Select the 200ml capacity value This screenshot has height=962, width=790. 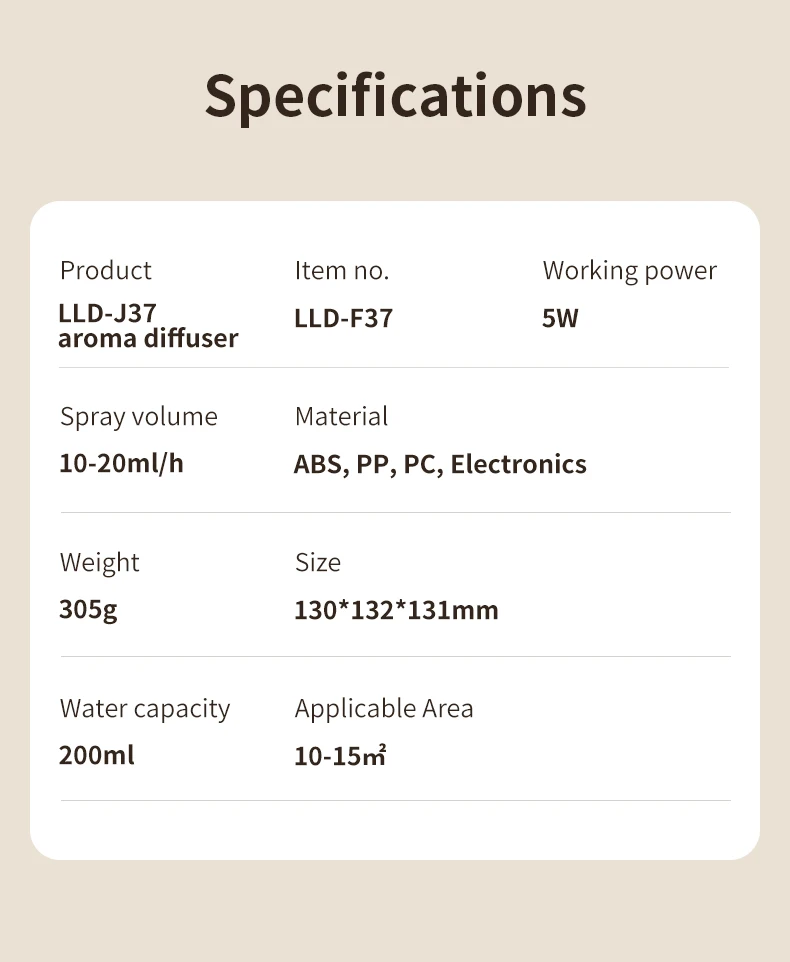(97, 755)
